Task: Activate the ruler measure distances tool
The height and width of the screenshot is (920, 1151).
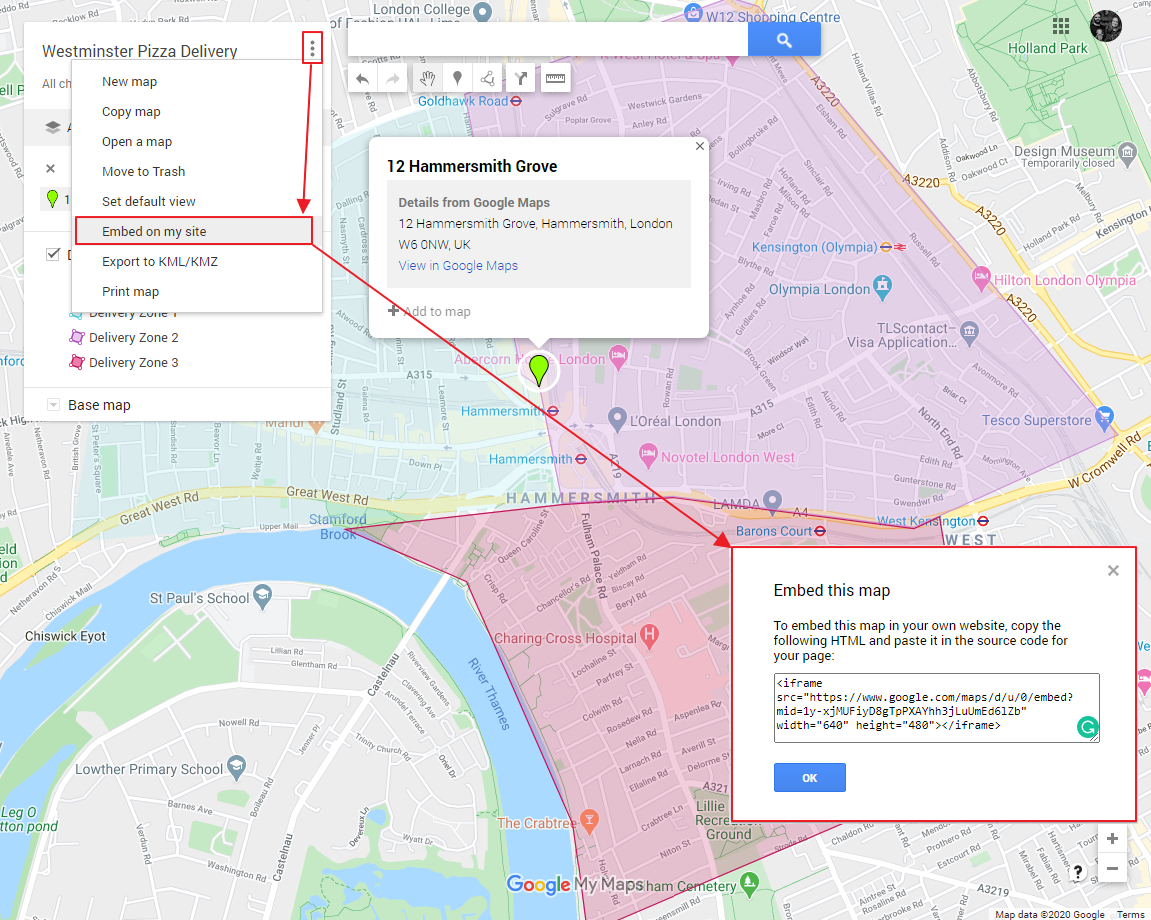Action: 555,78
